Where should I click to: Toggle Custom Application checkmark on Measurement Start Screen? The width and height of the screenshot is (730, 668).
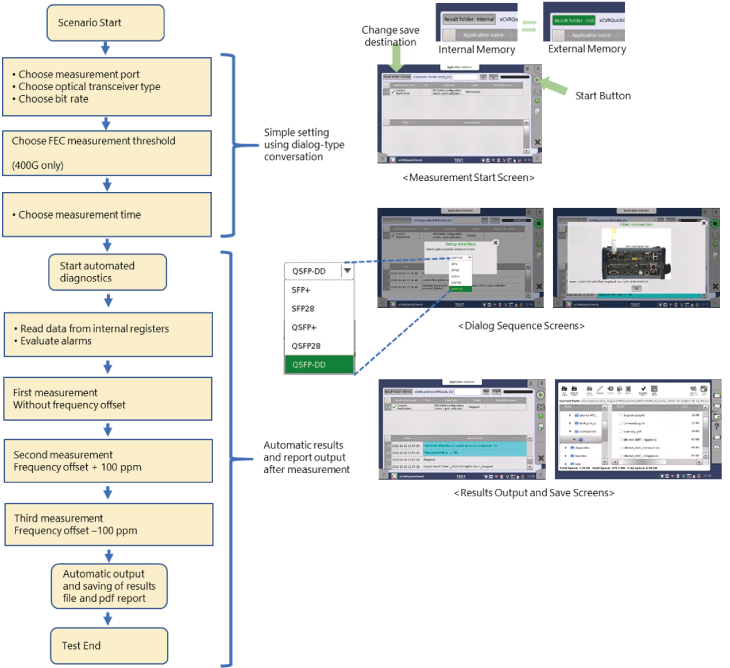(393, 92)
